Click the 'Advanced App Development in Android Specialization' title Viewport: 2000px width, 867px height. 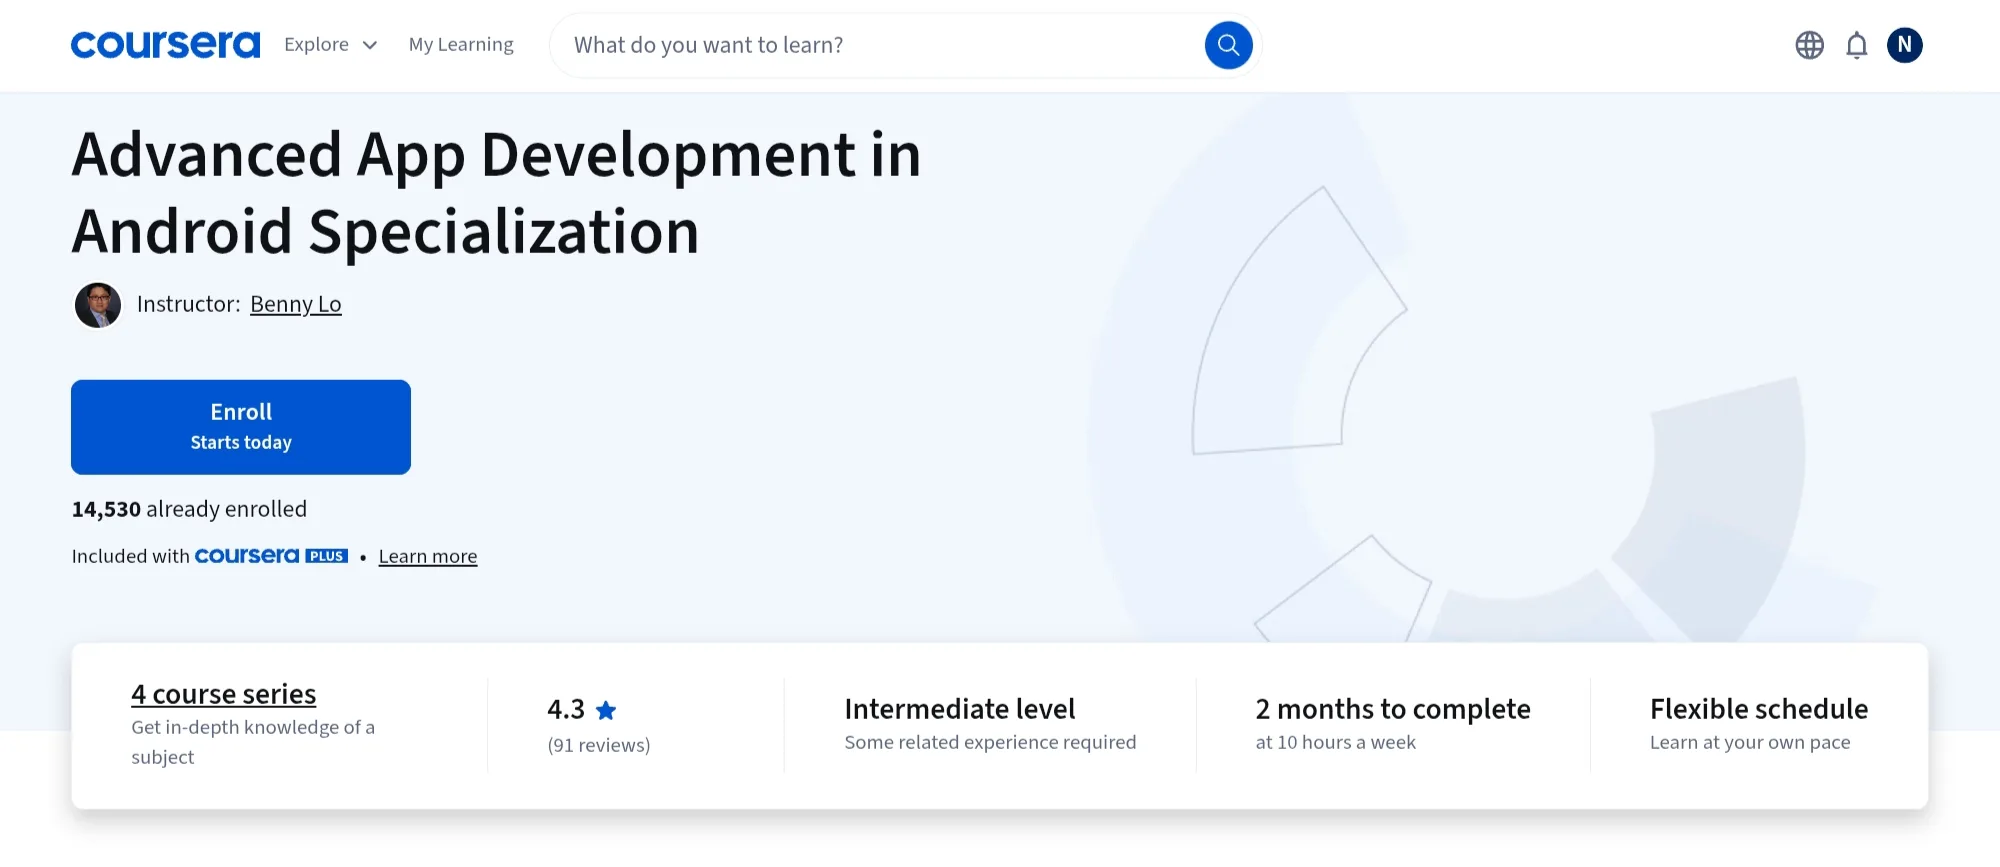496,193
